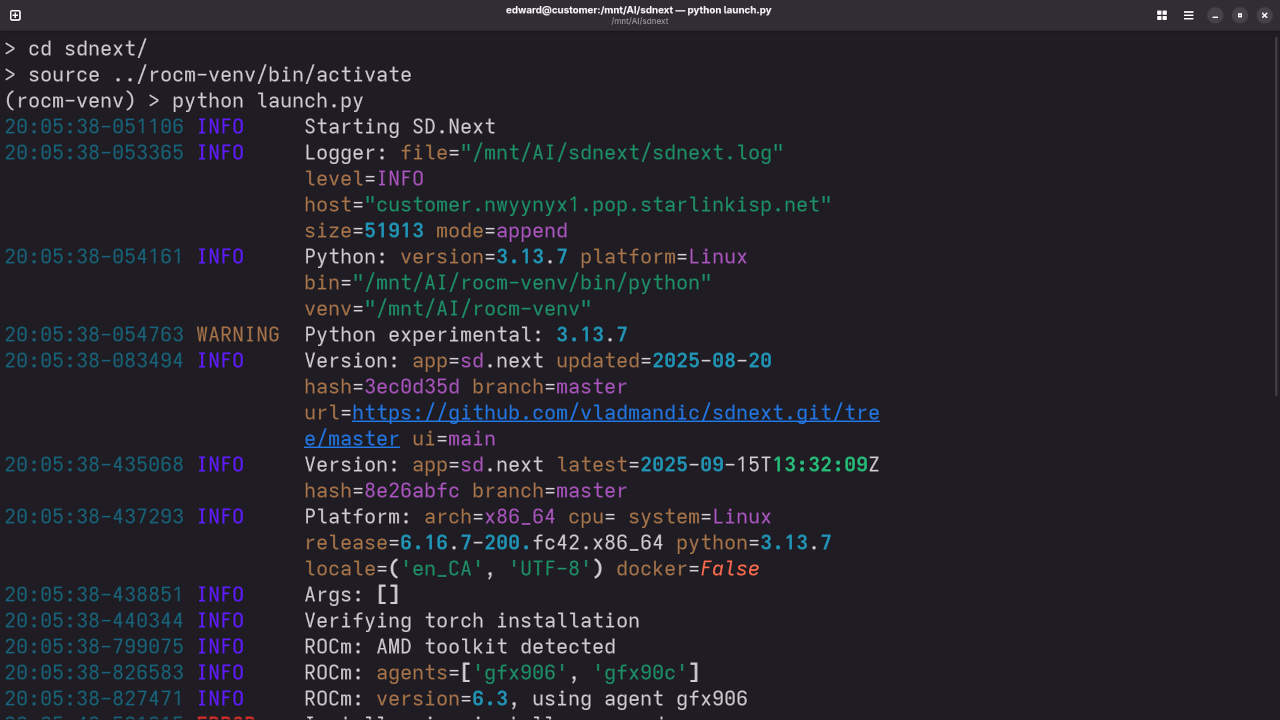Click "source ../rocm-venv/bin/activate" command
This screenshot has width=1280, height=720.
[x=208, y=75]
